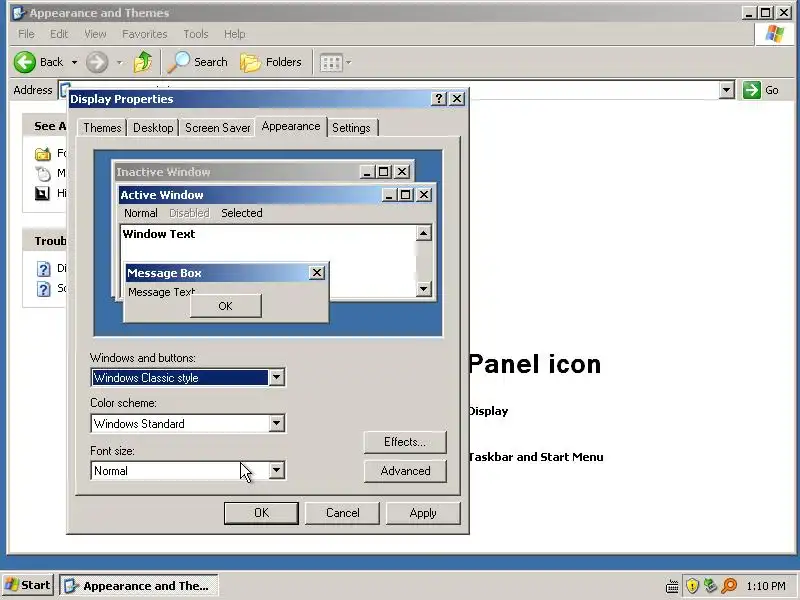Click the network computers icon in system tray
The width and height of the screenshot is (800, 600).
tap(710, 585)
